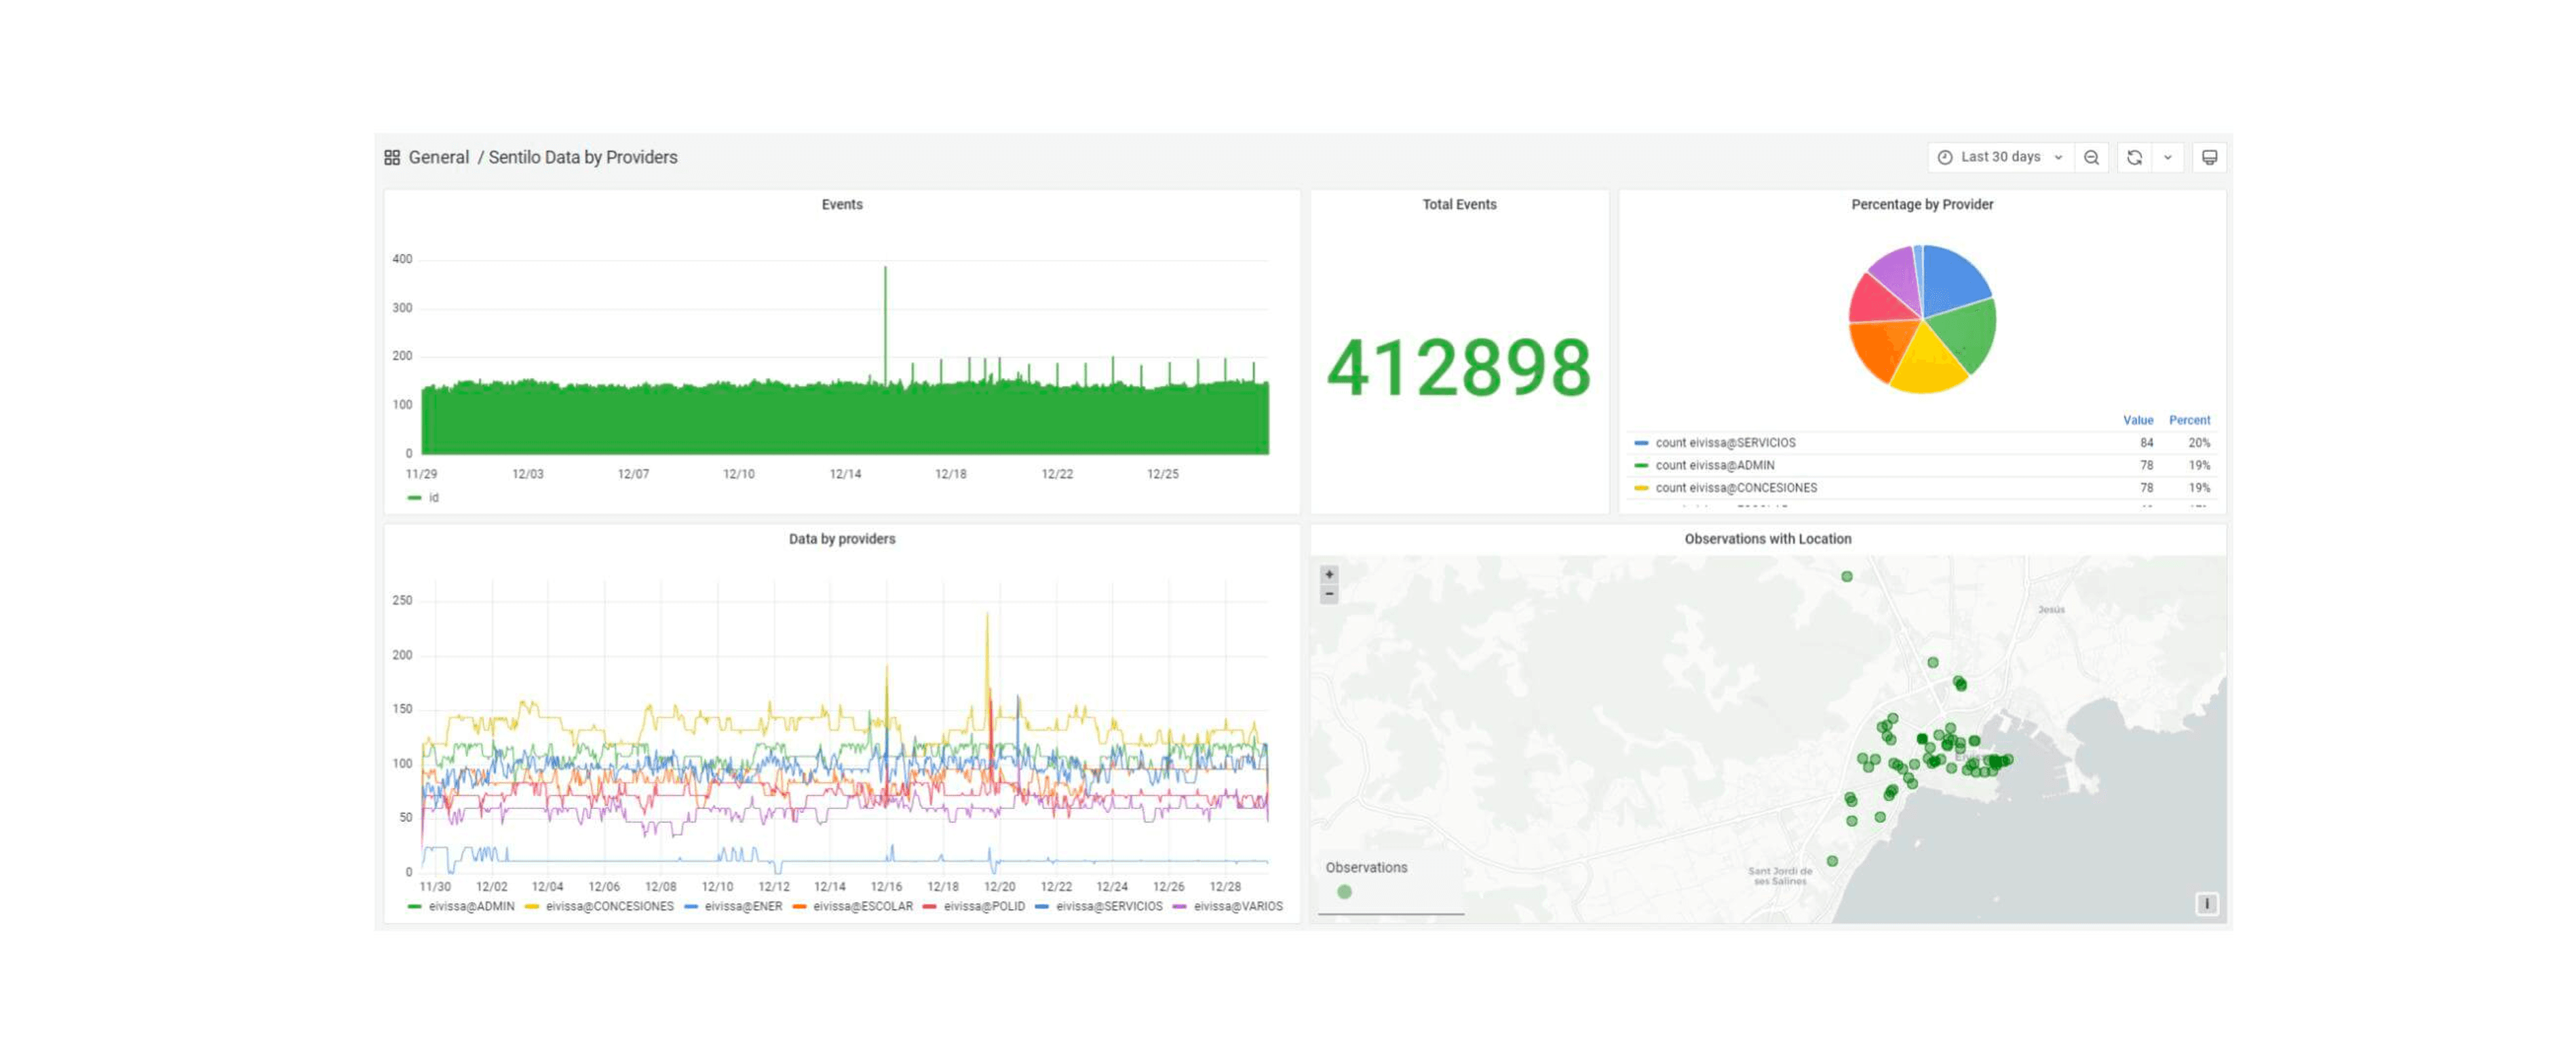Refresh the dashboard using the refresh icon
This screenshot has width=2576, height=1064.
tap(2135, 157)
